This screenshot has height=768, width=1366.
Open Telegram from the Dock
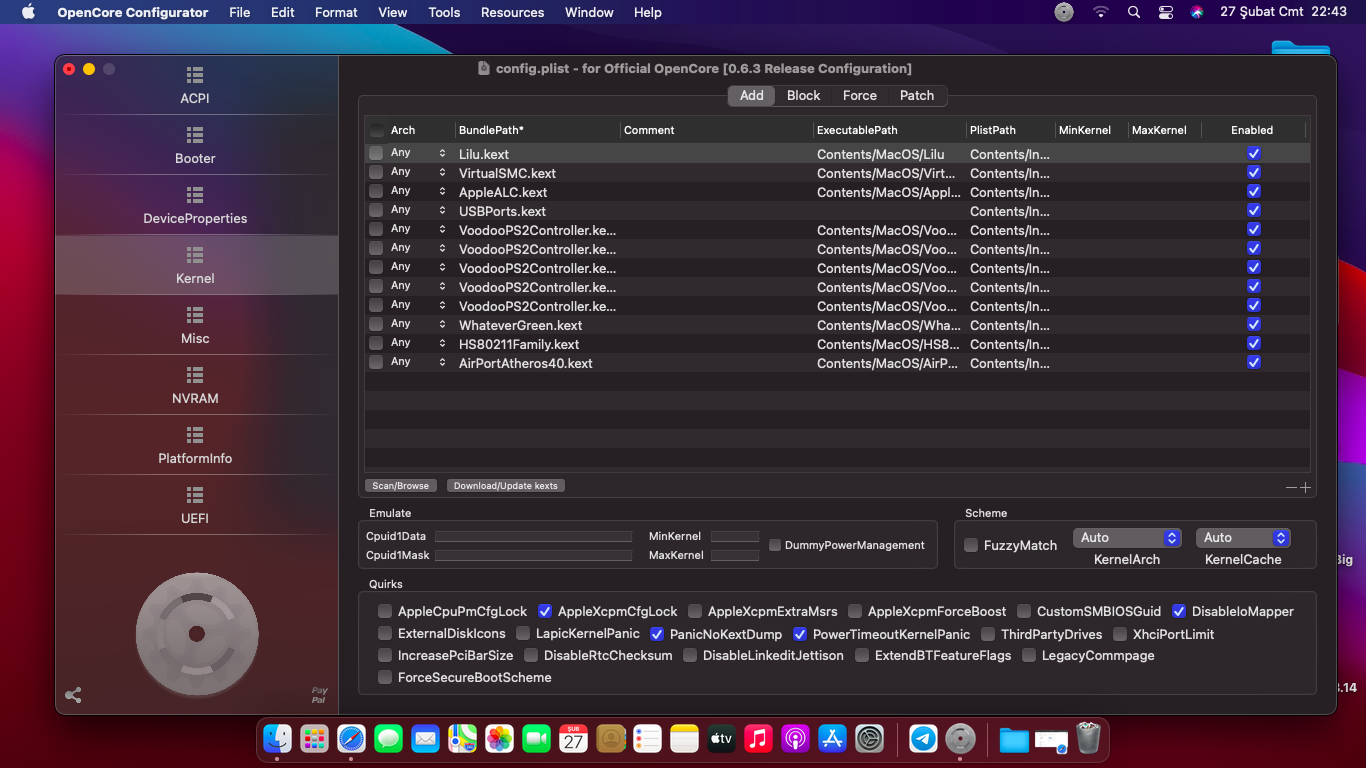[x=924, y=739]
